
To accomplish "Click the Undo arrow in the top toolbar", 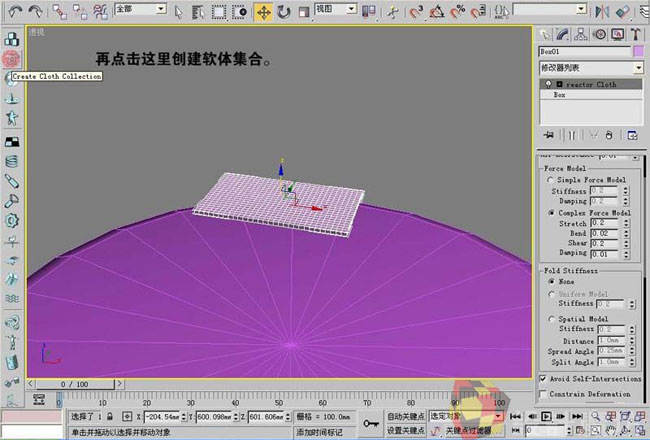I will point(15,11).
